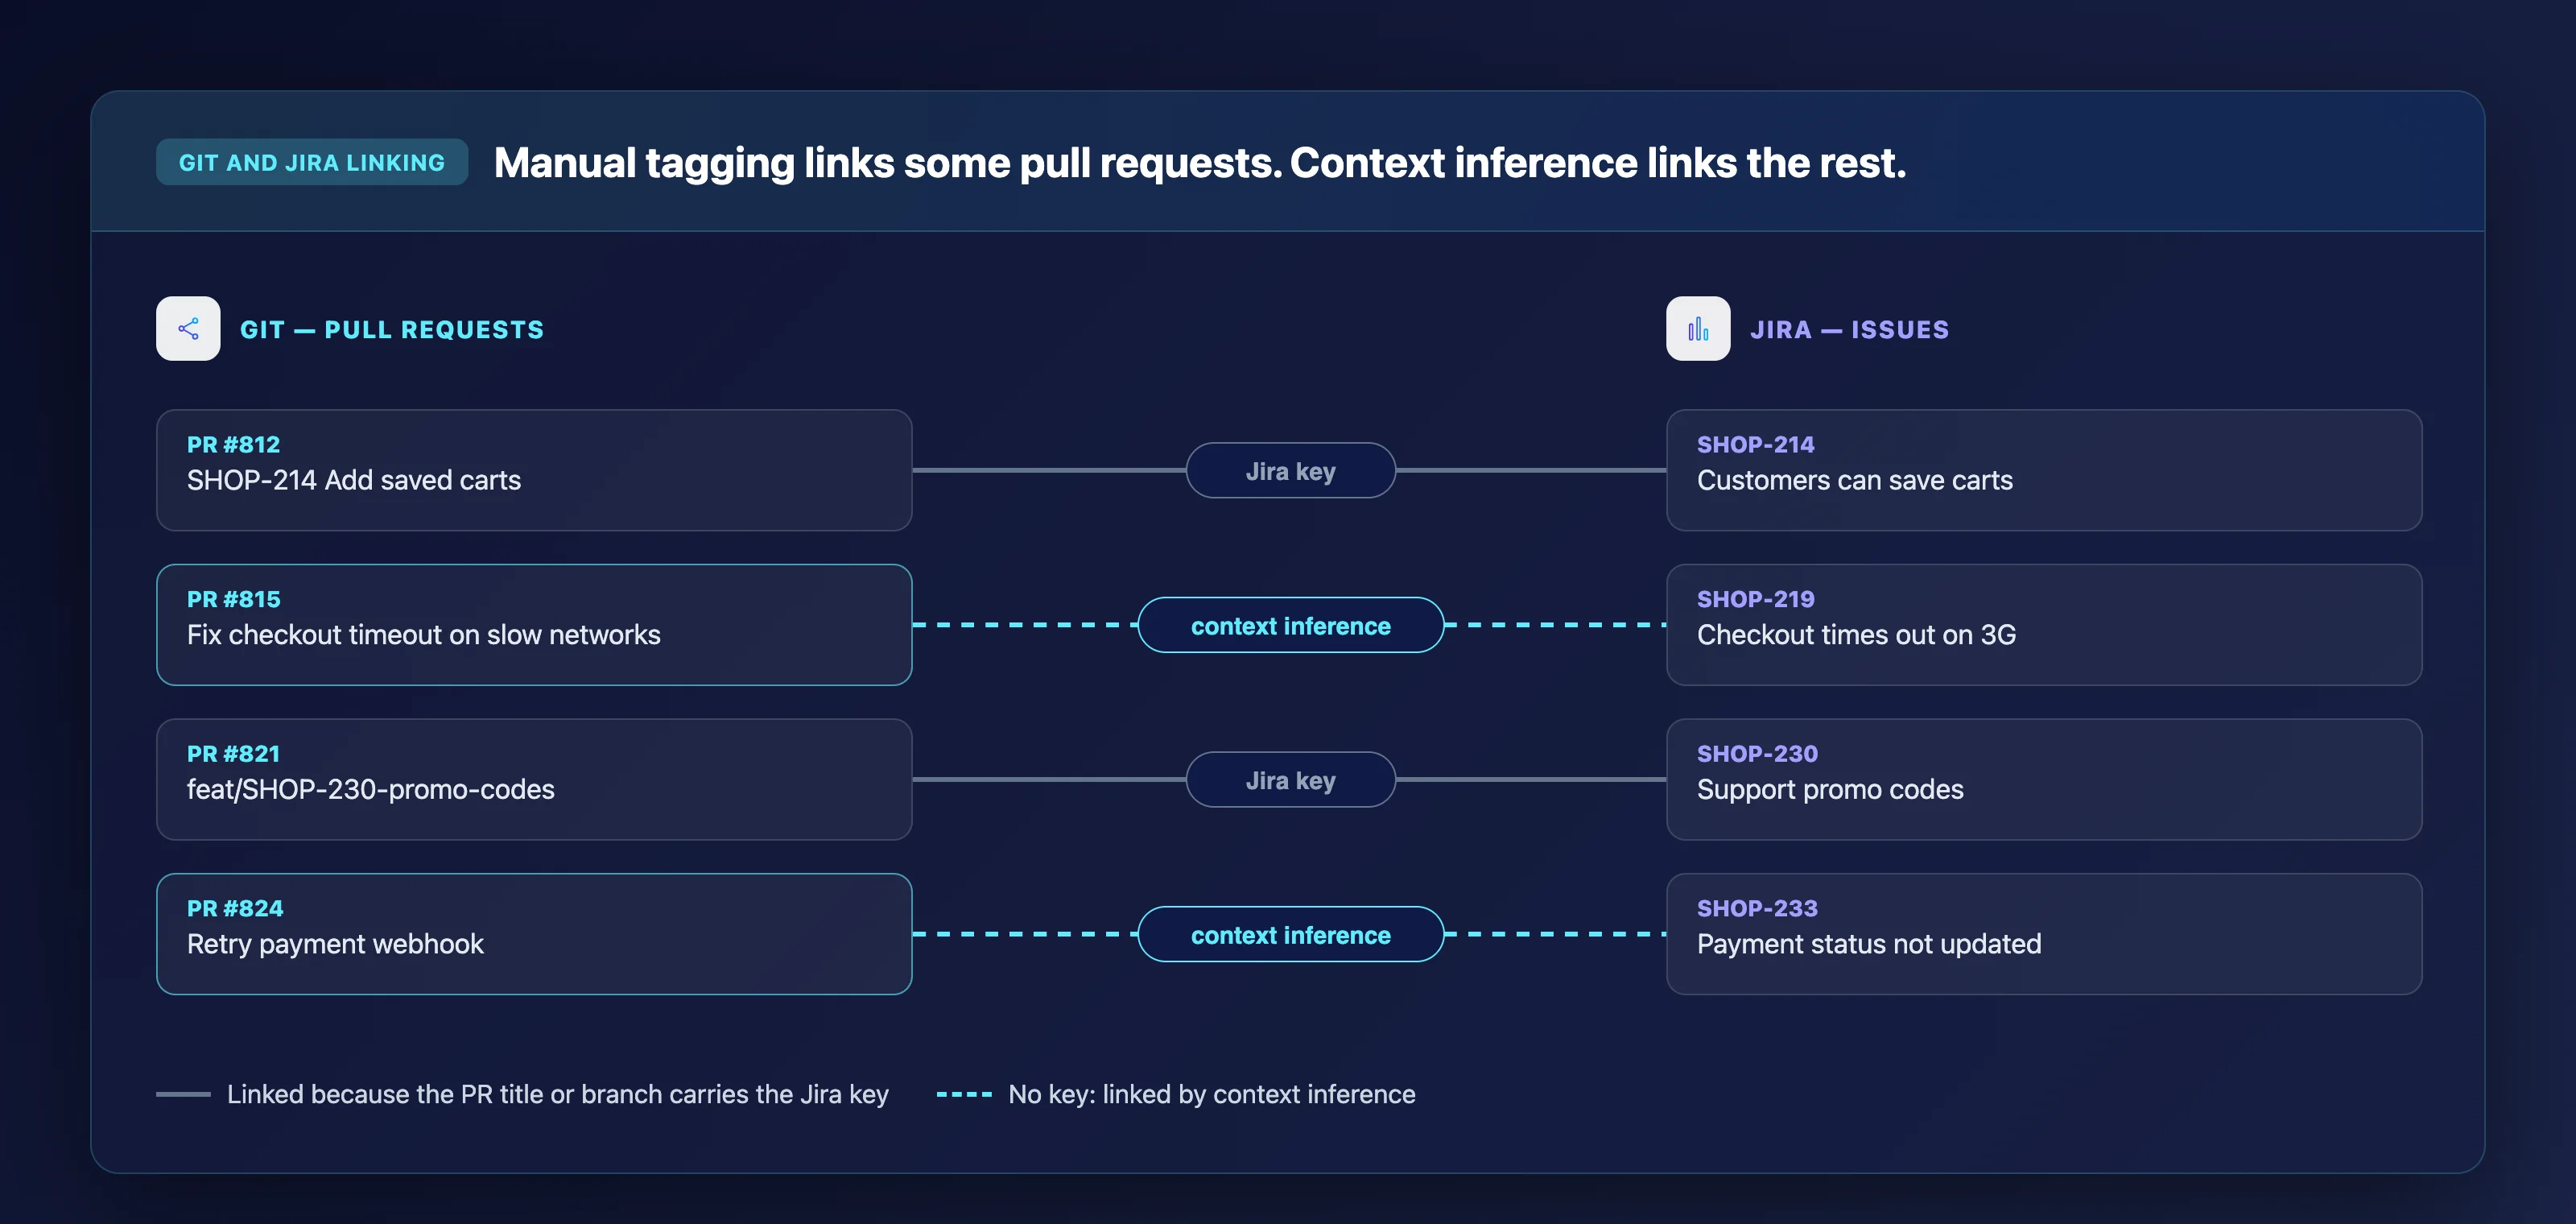Screen dimensions: 2576x1224
Task: Click the 'Manual tagging links some pull requests' headline
Action: [1200, 162]
